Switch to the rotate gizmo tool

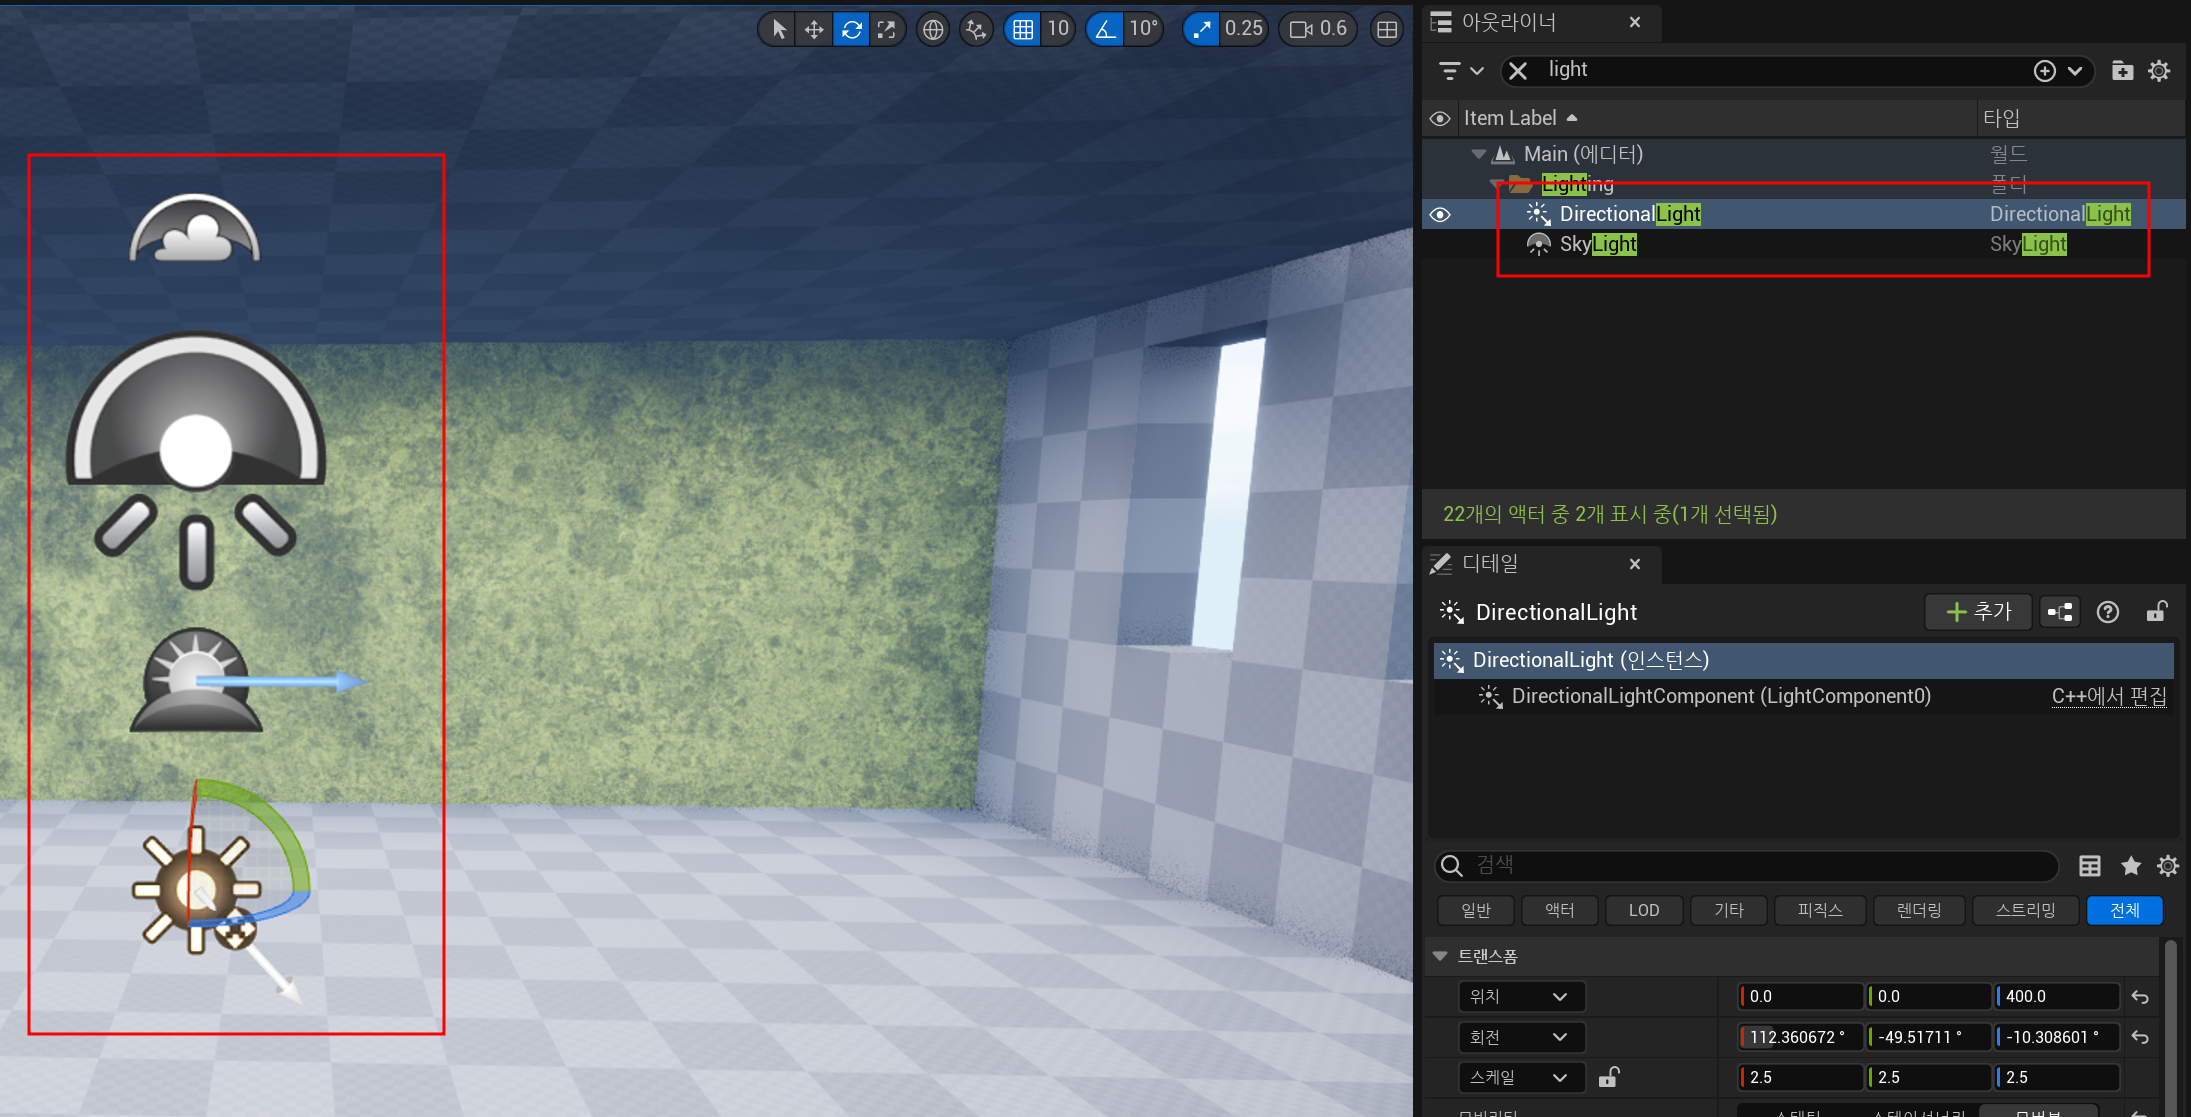point(851,29)
